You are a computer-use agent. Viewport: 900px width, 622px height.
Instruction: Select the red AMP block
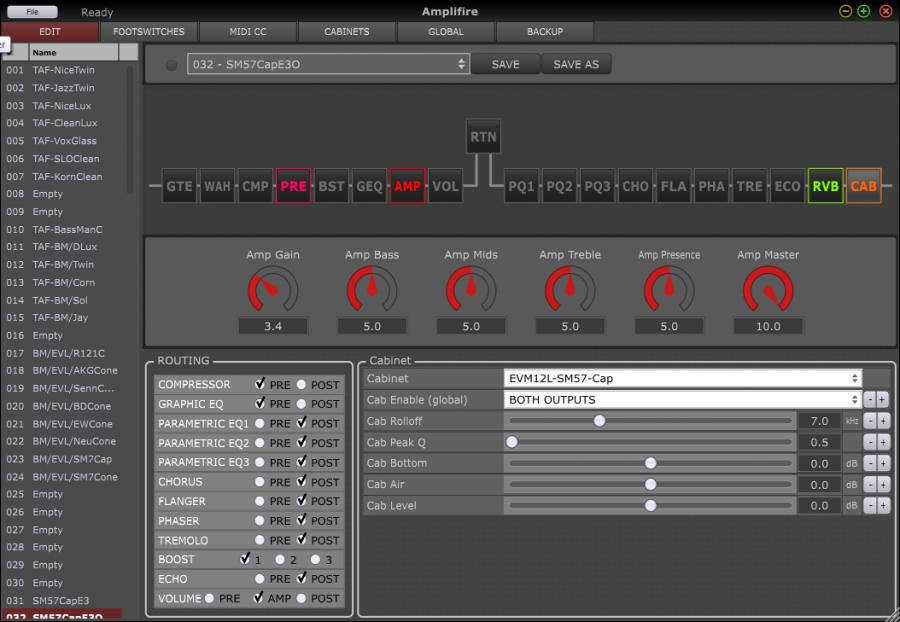pyautogui.click(x=408, y=186)
